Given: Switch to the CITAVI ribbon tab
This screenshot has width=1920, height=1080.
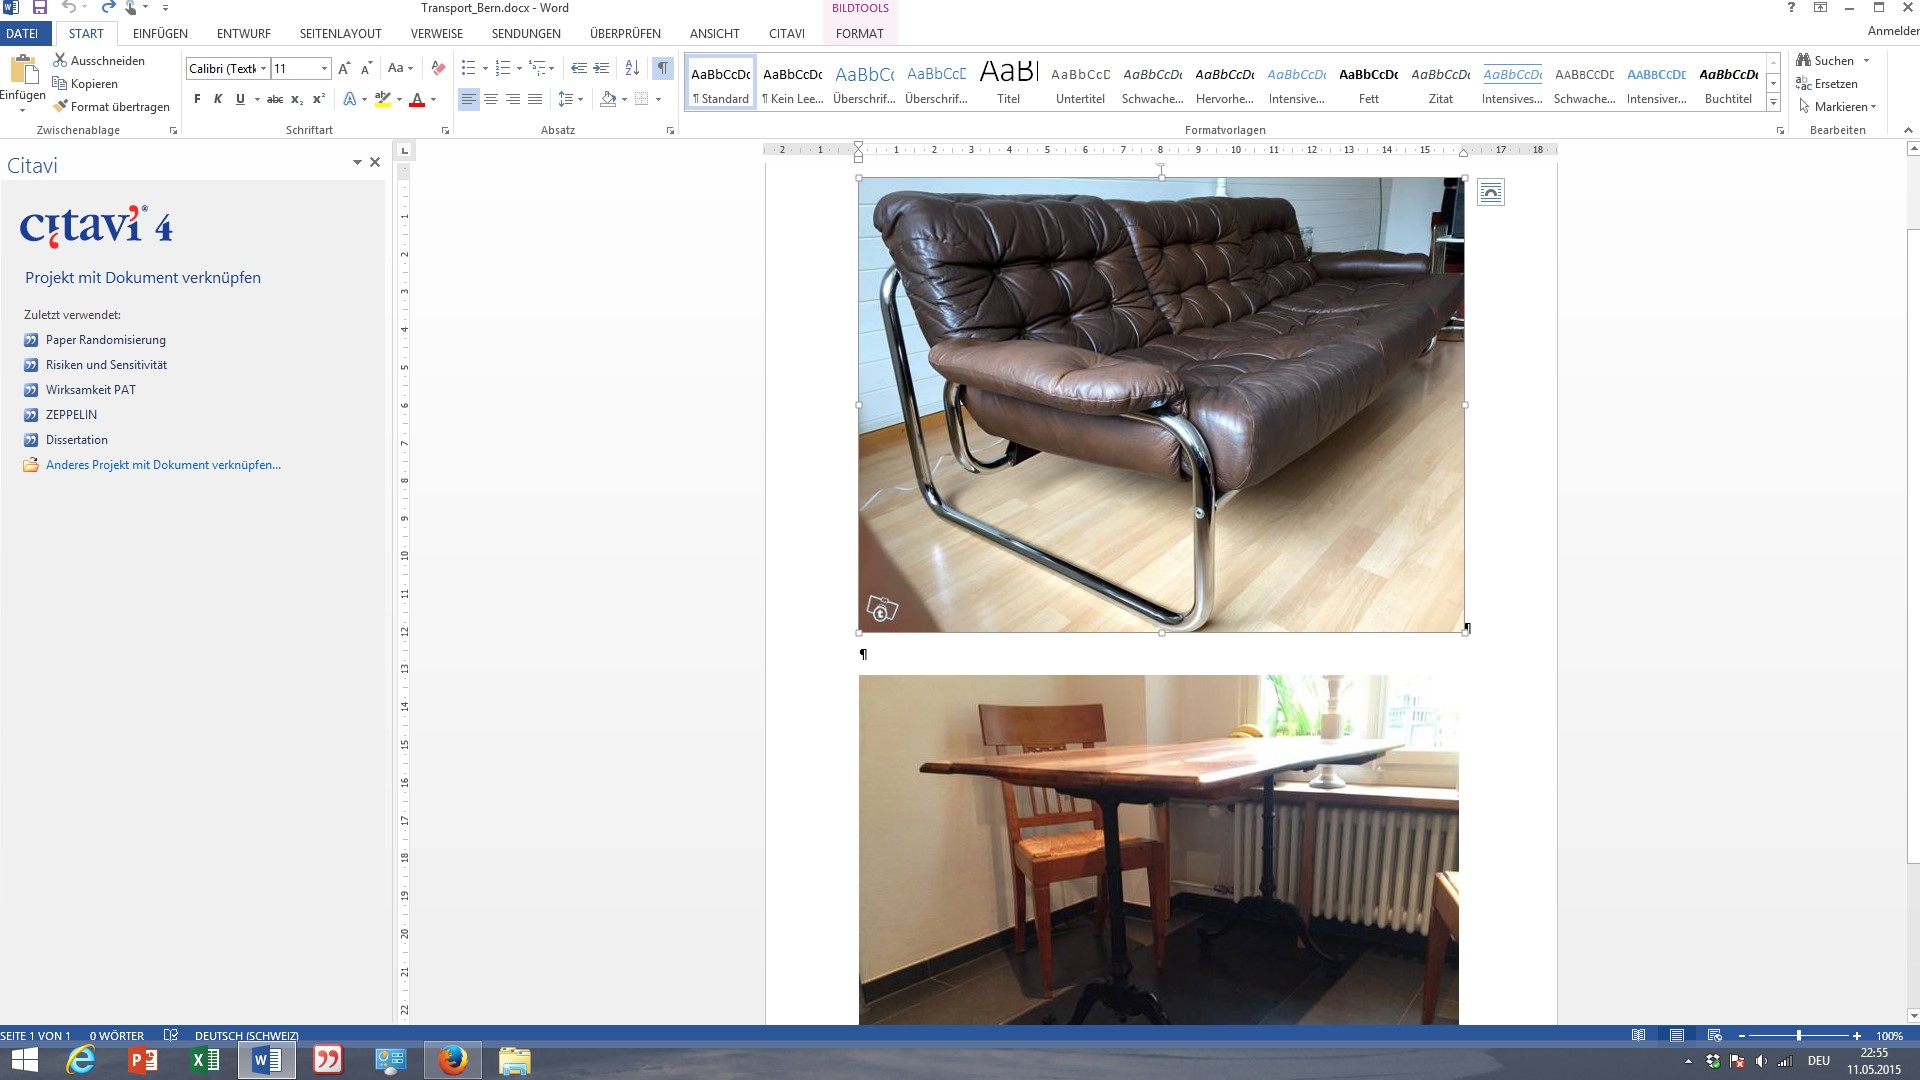Looking at the screenshot, I should click(786, 33).
